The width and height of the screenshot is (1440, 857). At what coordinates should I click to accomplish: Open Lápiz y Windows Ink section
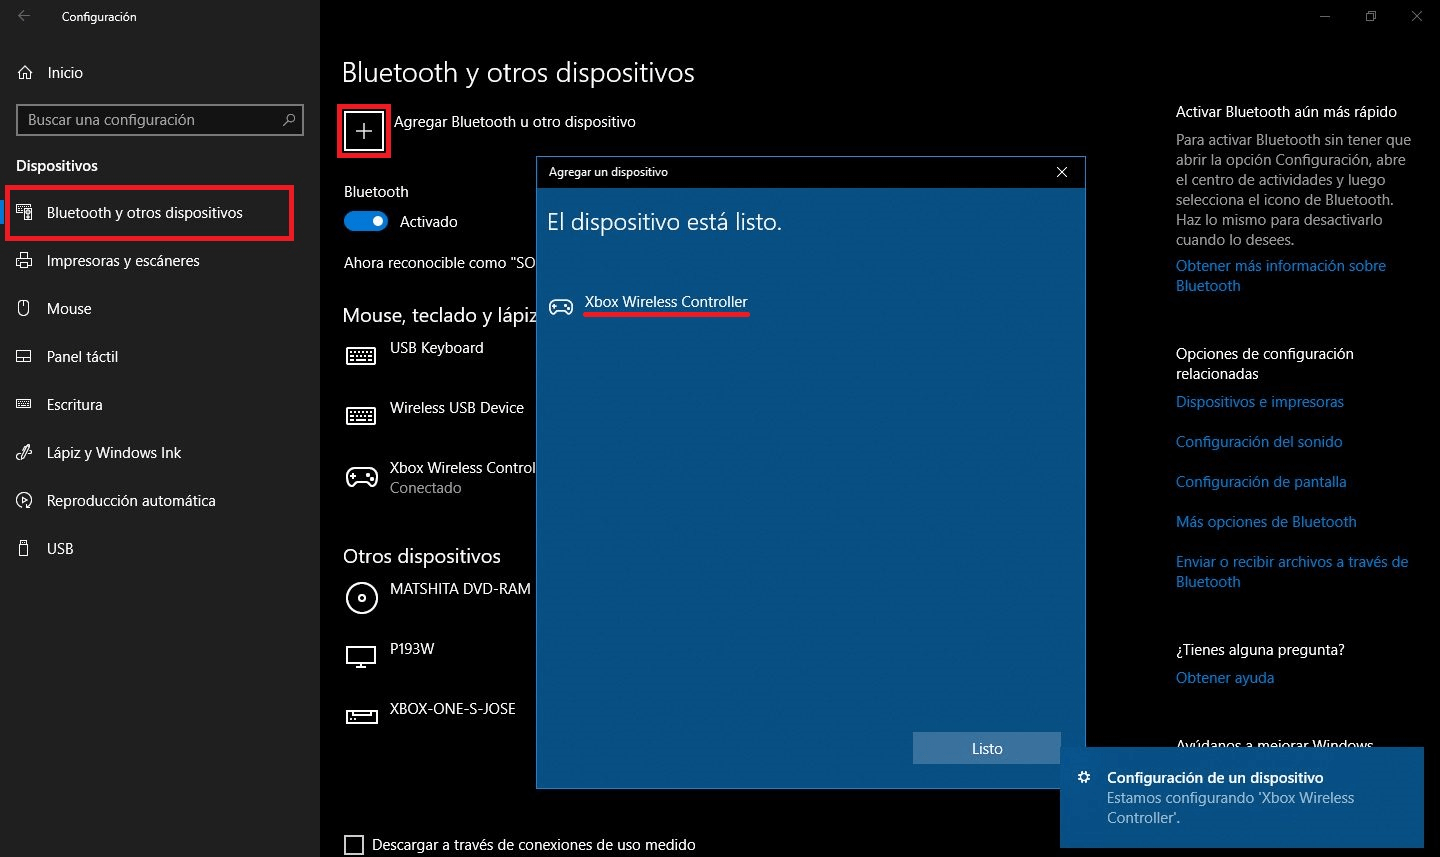114,453
